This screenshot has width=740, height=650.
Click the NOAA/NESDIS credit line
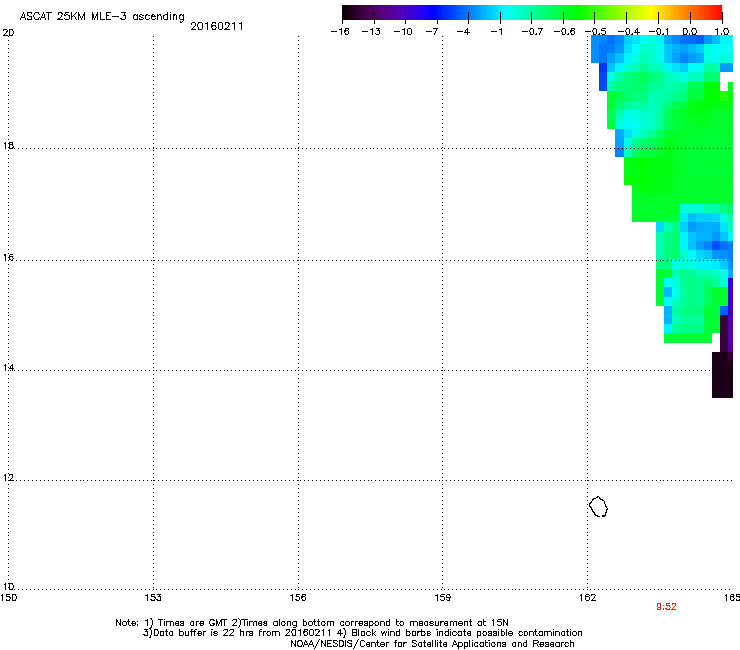(x=432, y=644)
